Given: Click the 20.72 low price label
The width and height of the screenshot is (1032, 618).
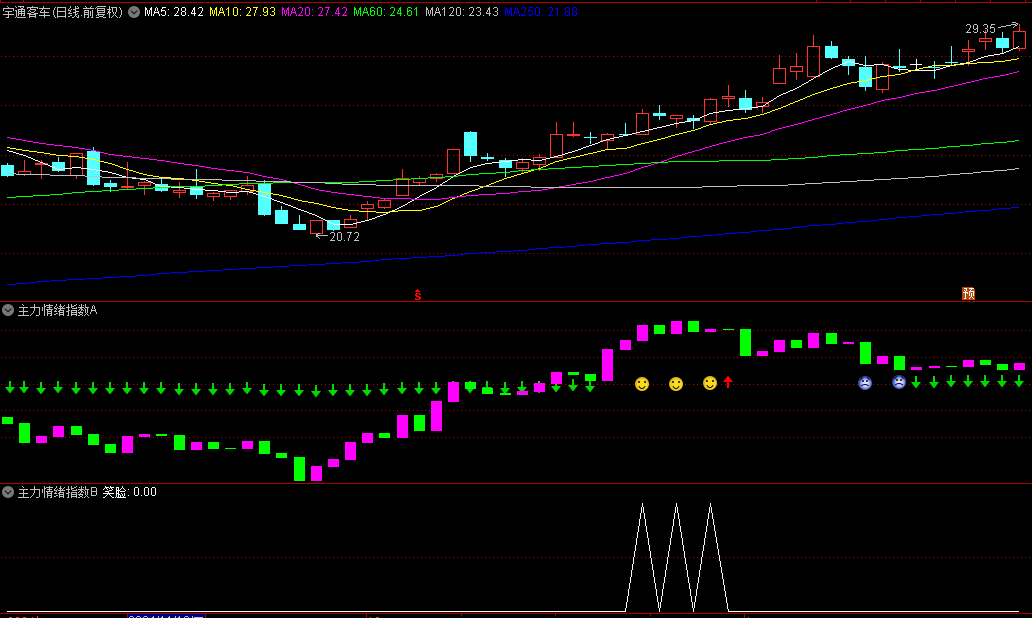Looking at the screenshot, I should (344, 237).
